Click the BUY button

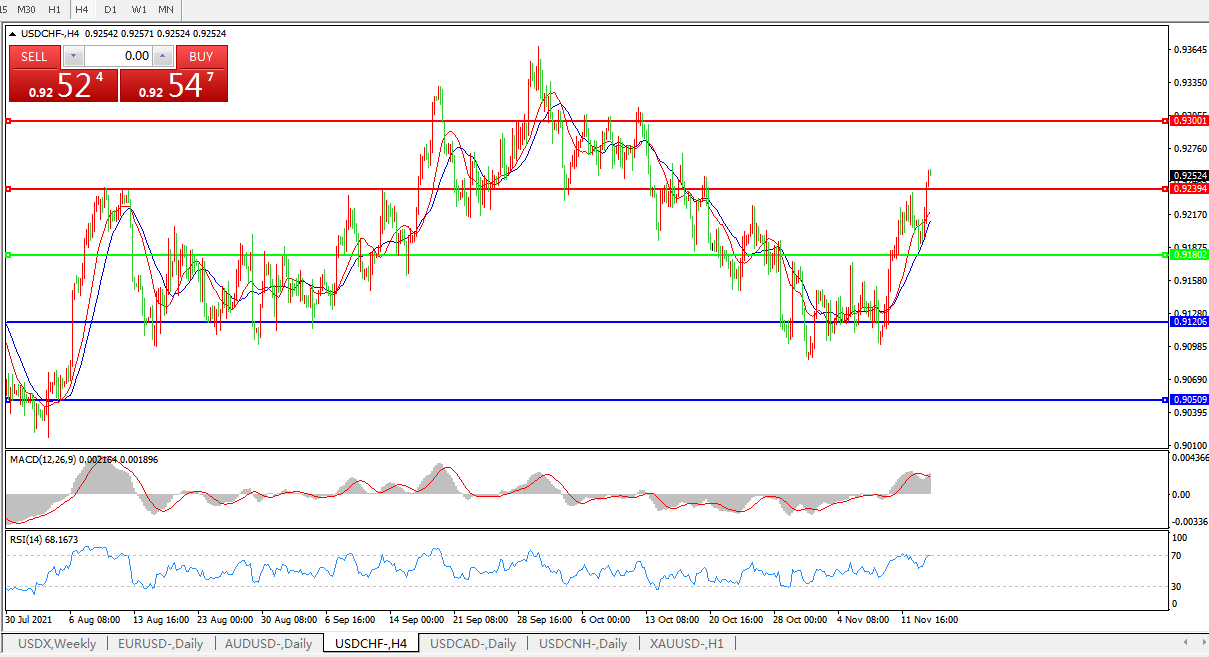tap(201, 57)
